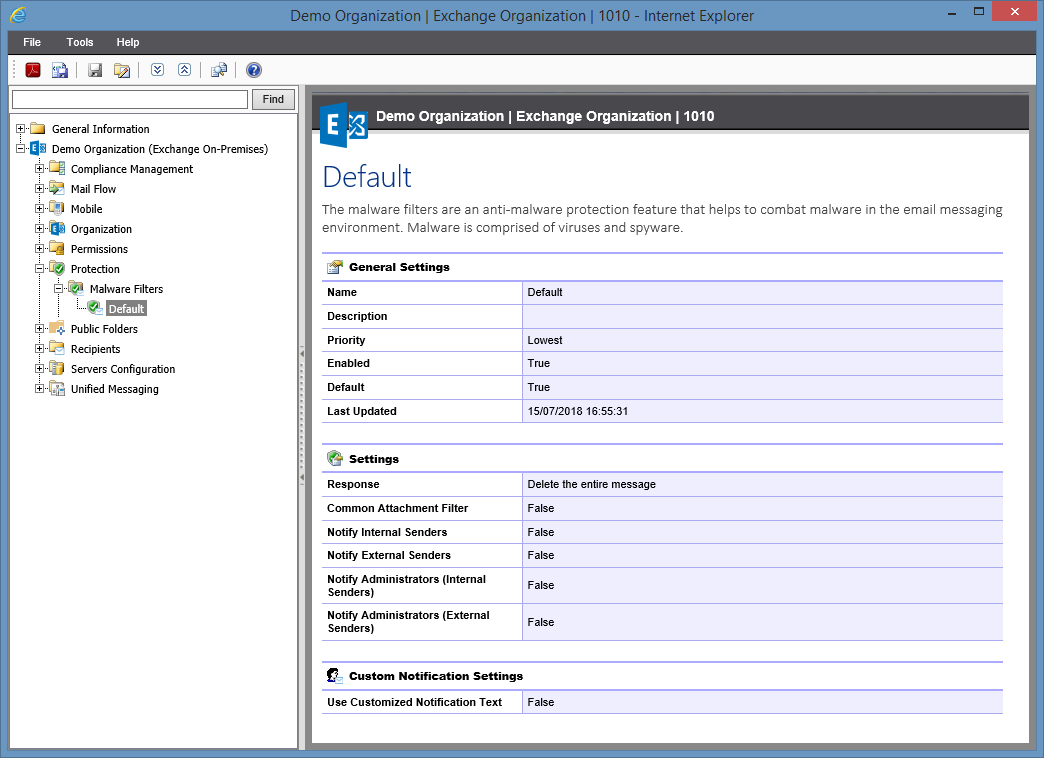Collapse the Protection node
This screenshot has height=758, width=1044.
click(39, 268)
